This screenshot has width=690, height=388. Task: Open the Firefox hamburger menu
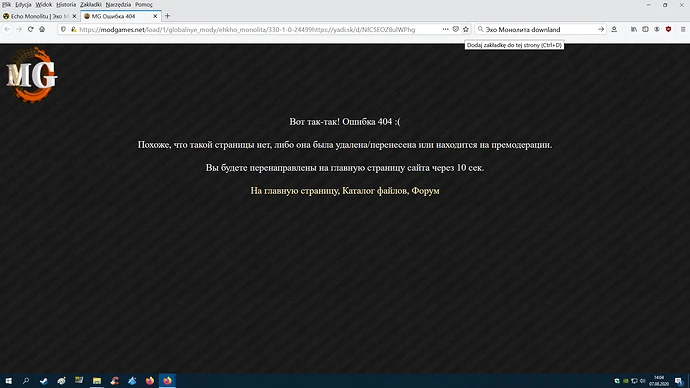tap(683, 29)
